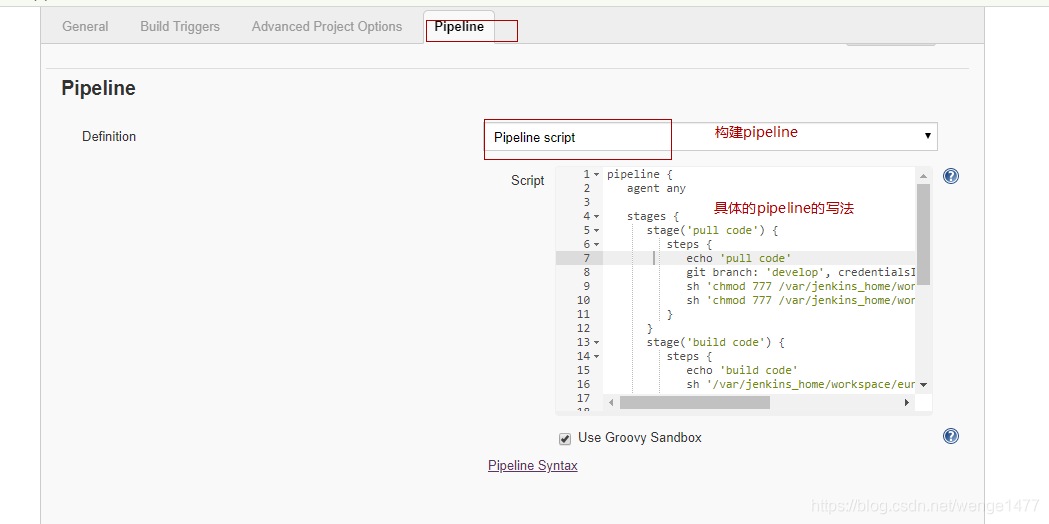The image size is (1049, 524).
Task: Click the Script label
Action: (528, 181)
